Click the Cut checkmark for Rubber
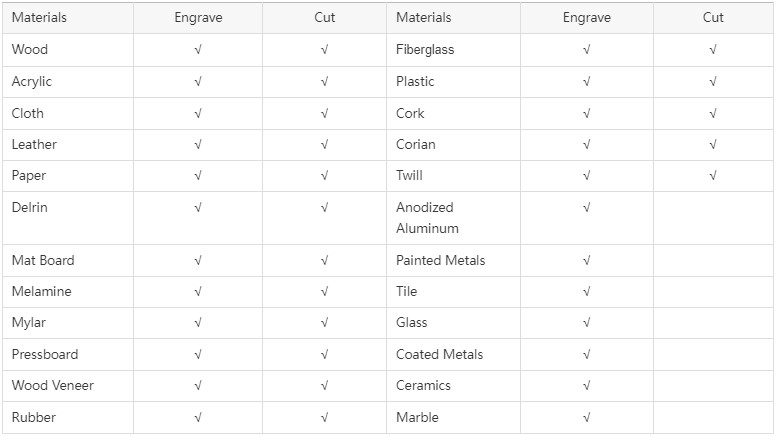 [324, 418]
